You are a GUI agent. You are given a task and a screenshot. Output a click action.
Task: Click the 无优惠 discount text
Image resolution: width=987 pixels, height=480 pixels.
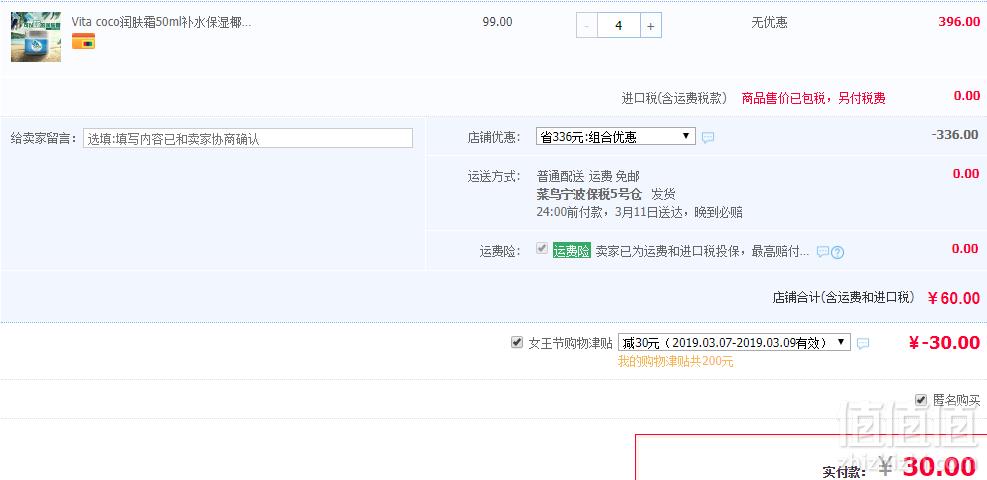769,23
